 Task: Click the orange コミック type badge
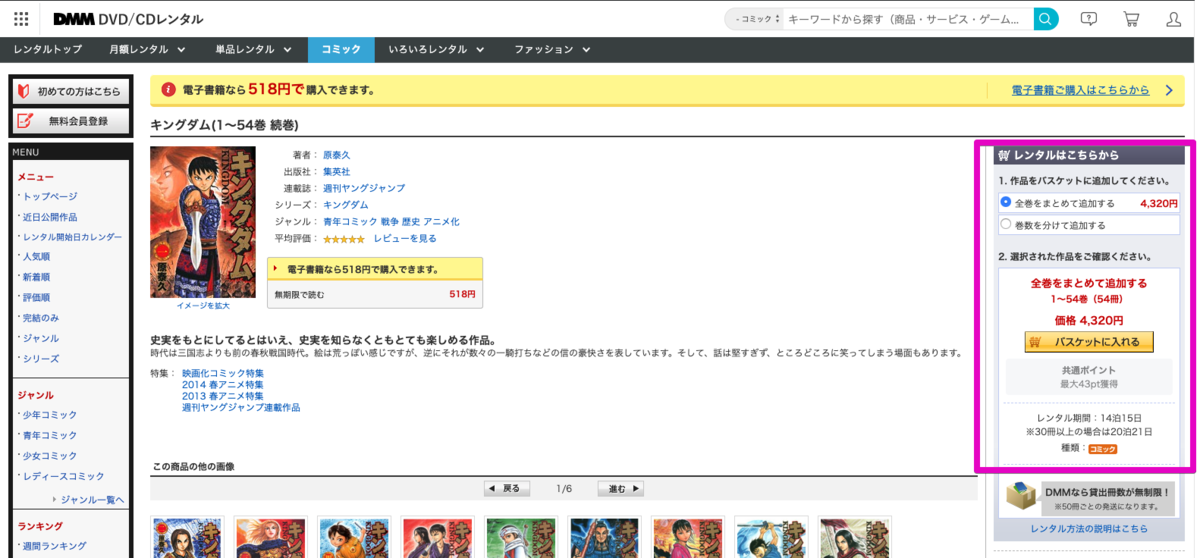(x=1103, y=449)
